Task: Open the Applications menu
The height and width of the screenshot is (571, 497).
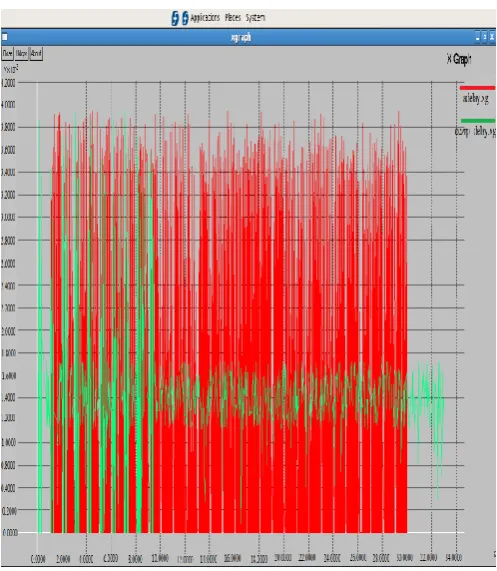Action: pyautogui.click(x=205, y=17)
